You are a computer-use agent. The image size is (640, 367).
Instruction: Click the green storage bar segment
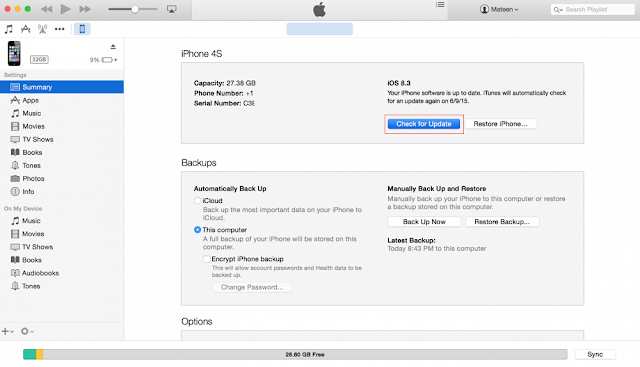pos(29,354)
